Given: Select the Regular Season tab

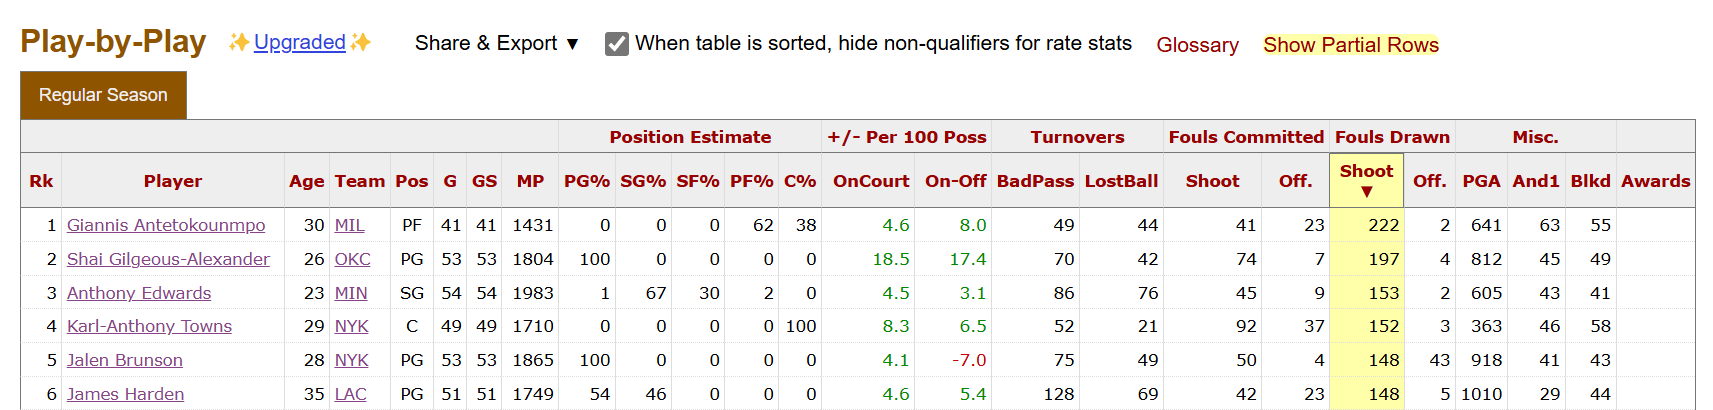Looking at the screenshot, I should click(103, 95).
